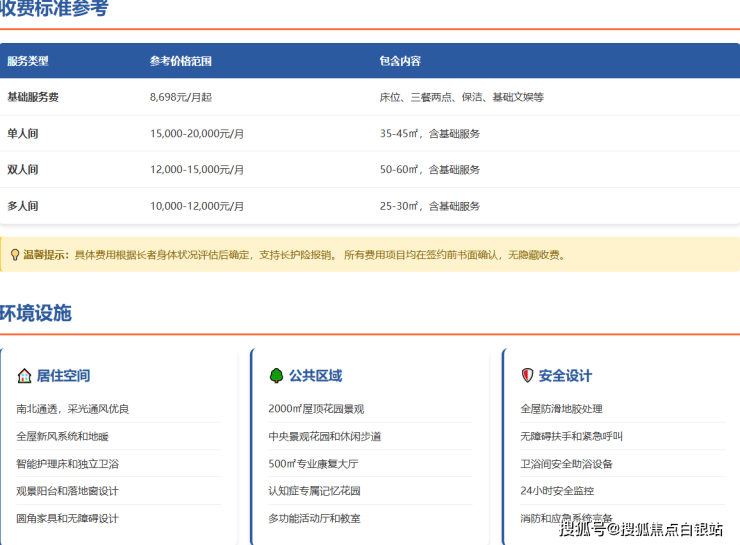Click the 环境设施 section heading
Image resolution: width=740 pixels, height=545 pixels.
pyautogui.click(x=36, y=313)
